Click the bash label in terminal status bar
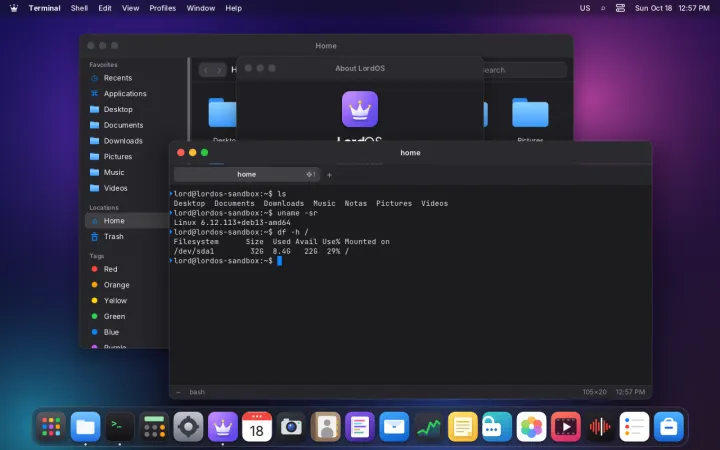 [197, 392]
